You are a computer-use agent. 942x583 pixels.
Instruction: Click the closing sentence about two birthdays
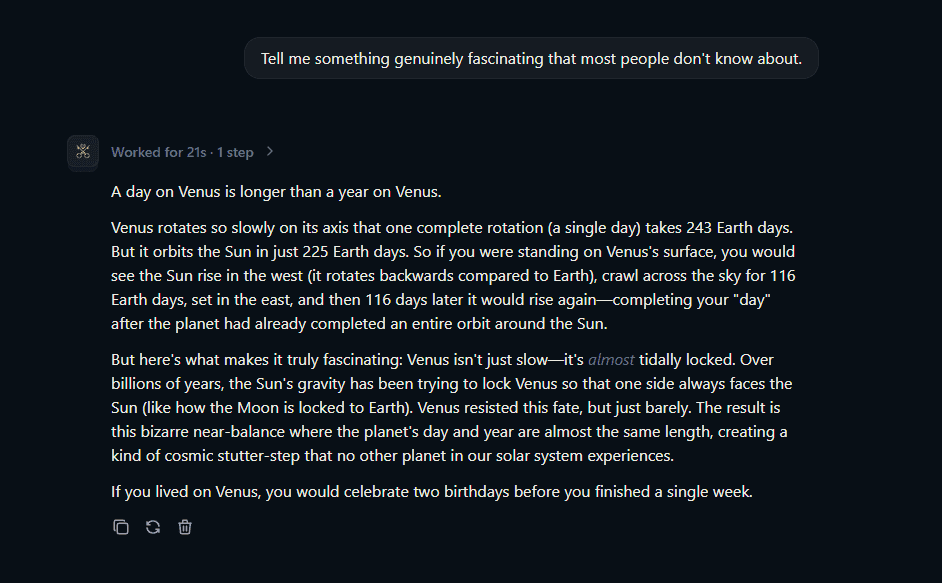[x=431, y=492]
